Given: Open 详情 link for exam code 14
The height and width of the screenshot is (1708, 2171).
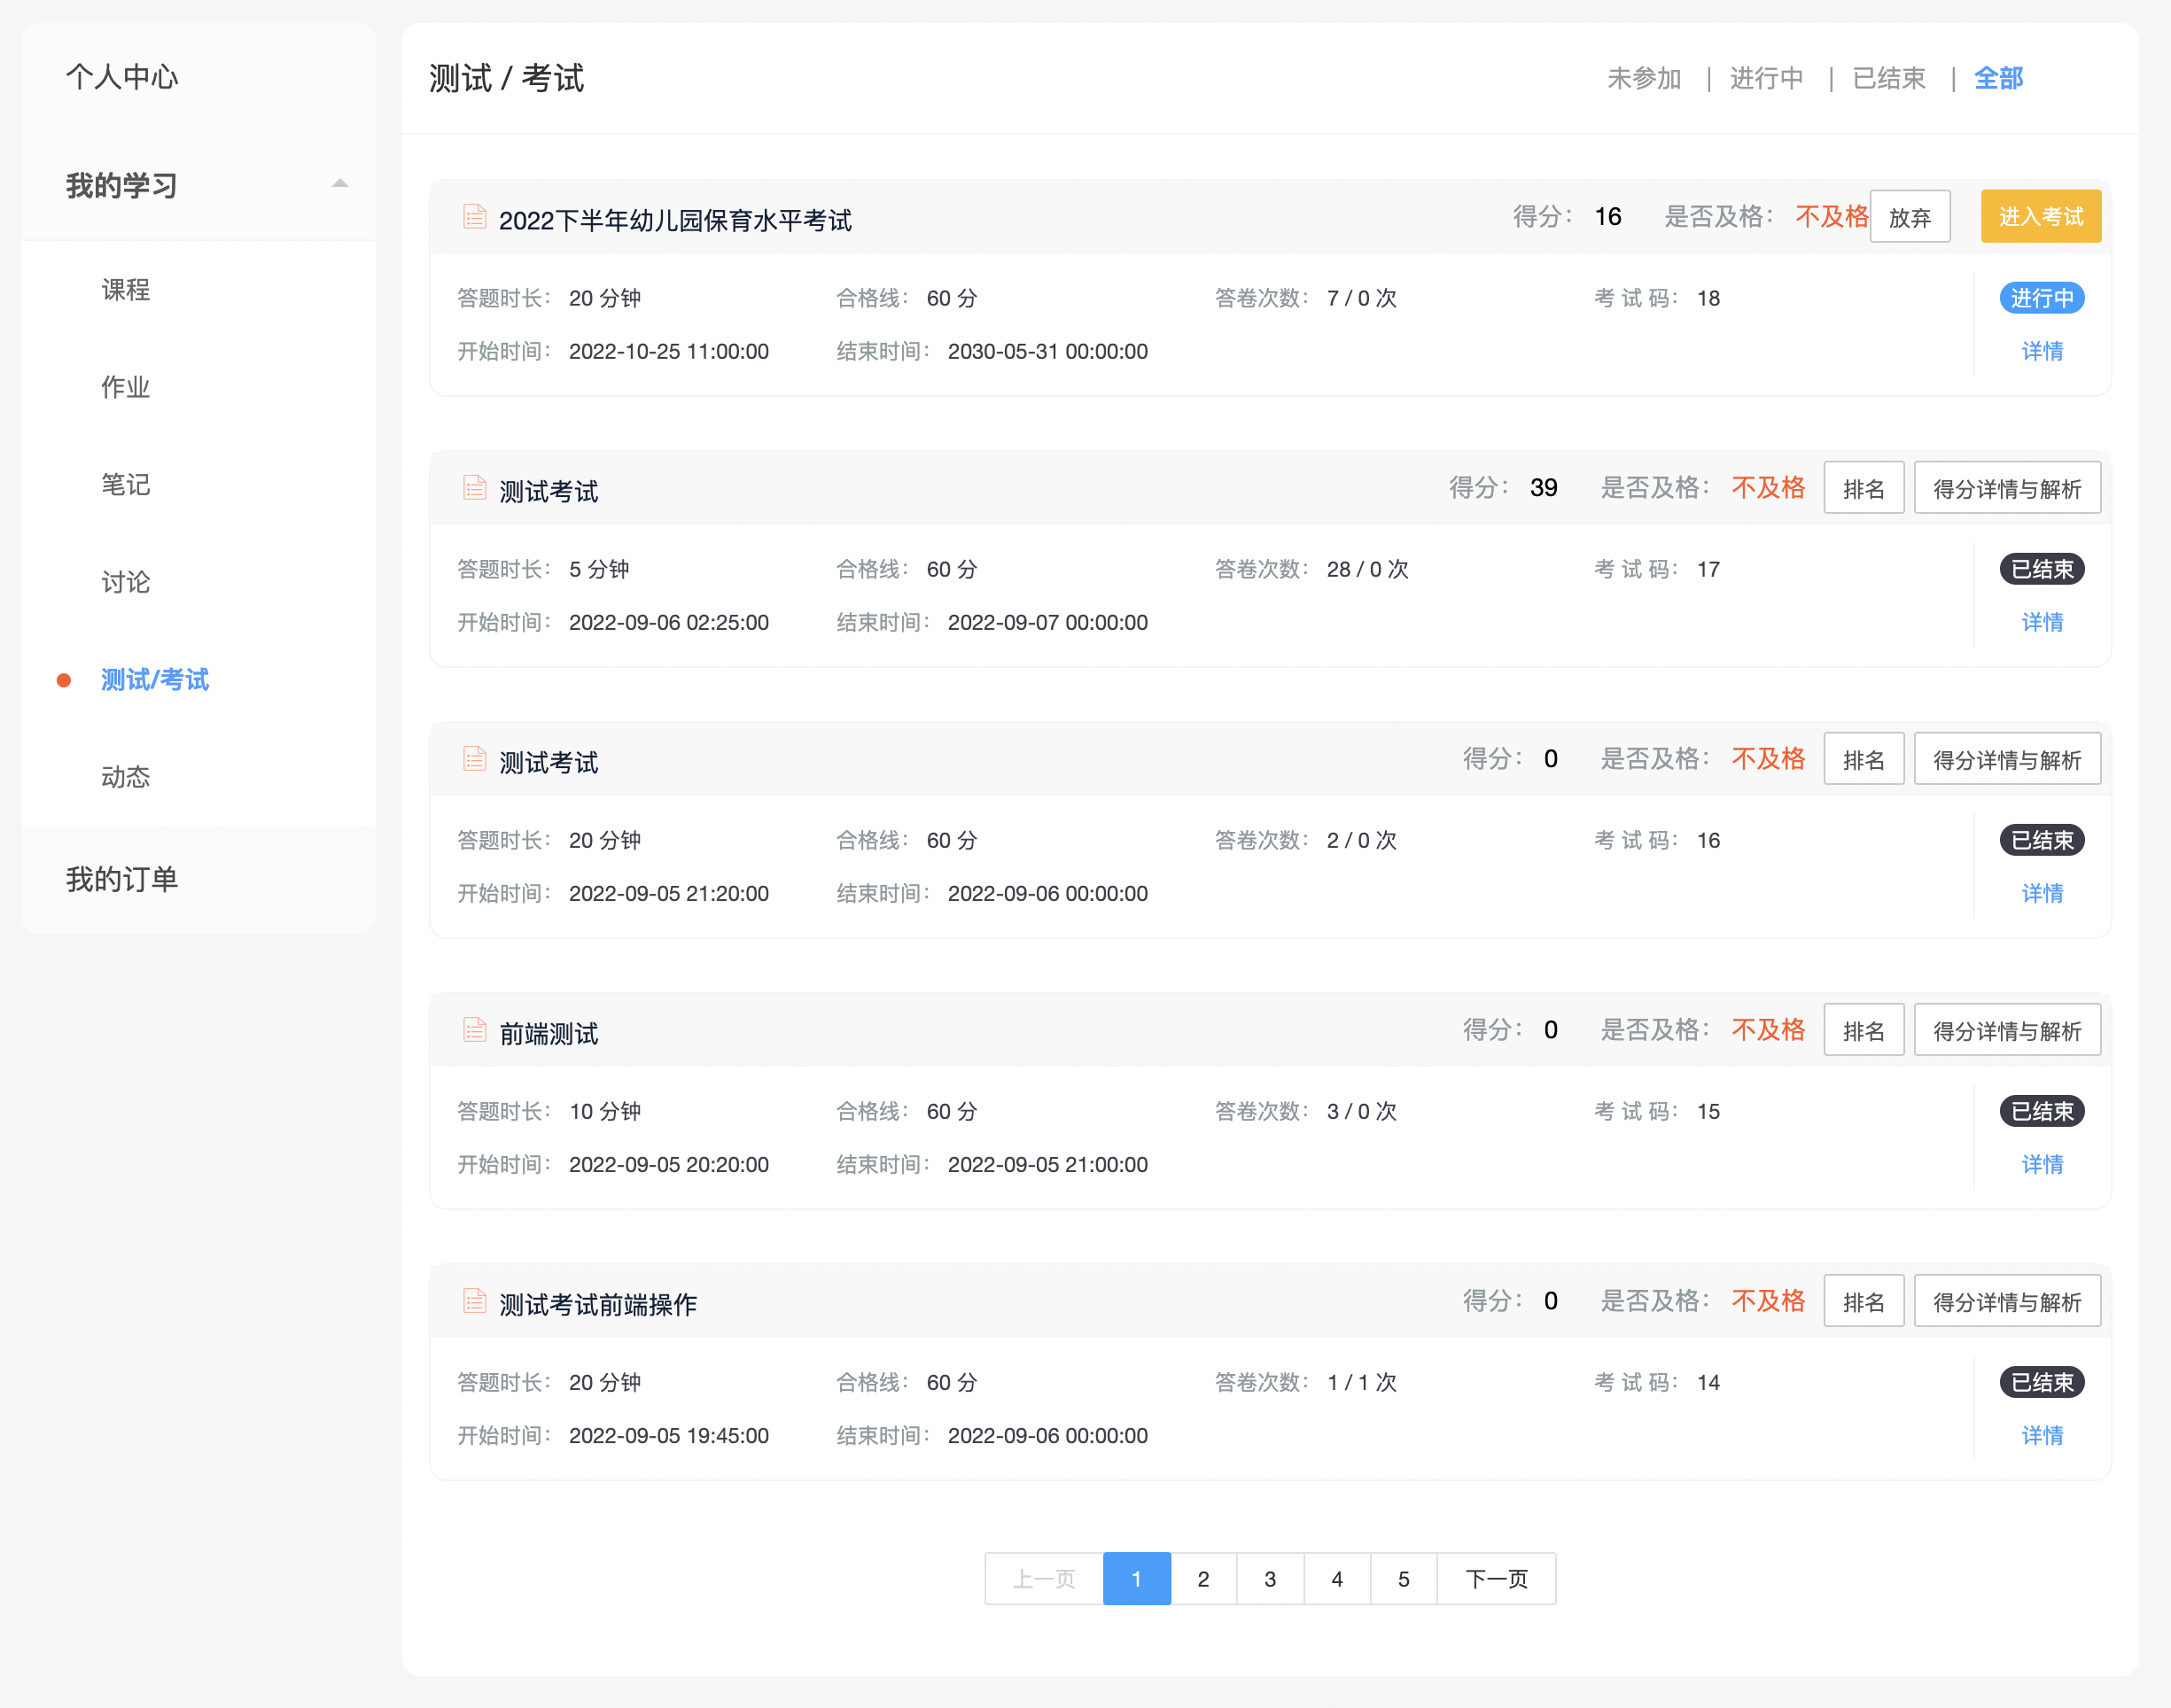Looking at the screenshot, I should click(2041, 1435).
